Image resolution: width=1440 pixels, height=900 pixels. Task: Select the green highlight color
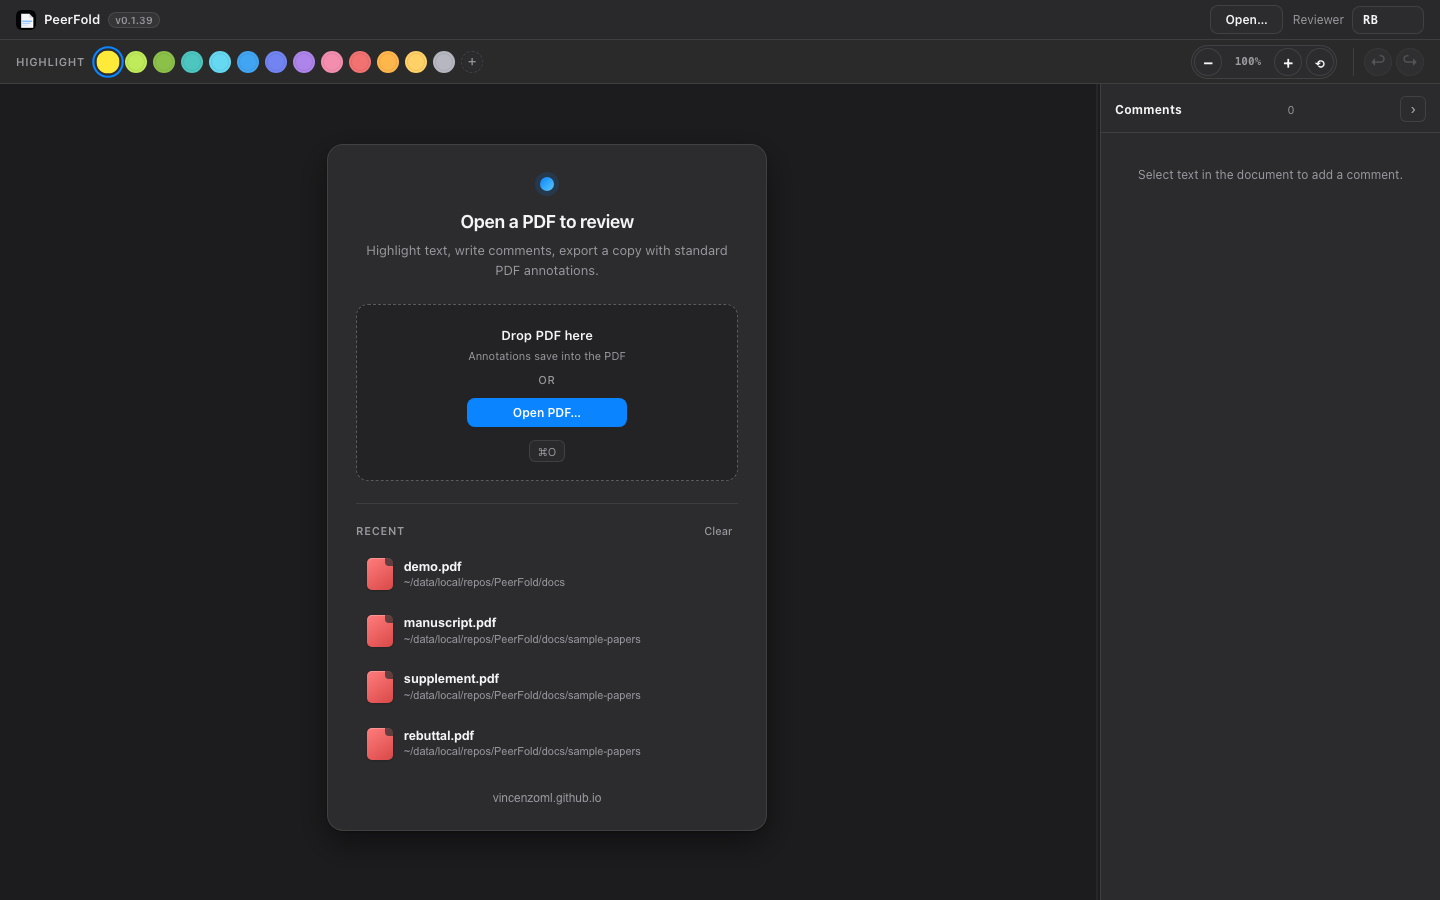pyautogui.click(x=164, y=62)
